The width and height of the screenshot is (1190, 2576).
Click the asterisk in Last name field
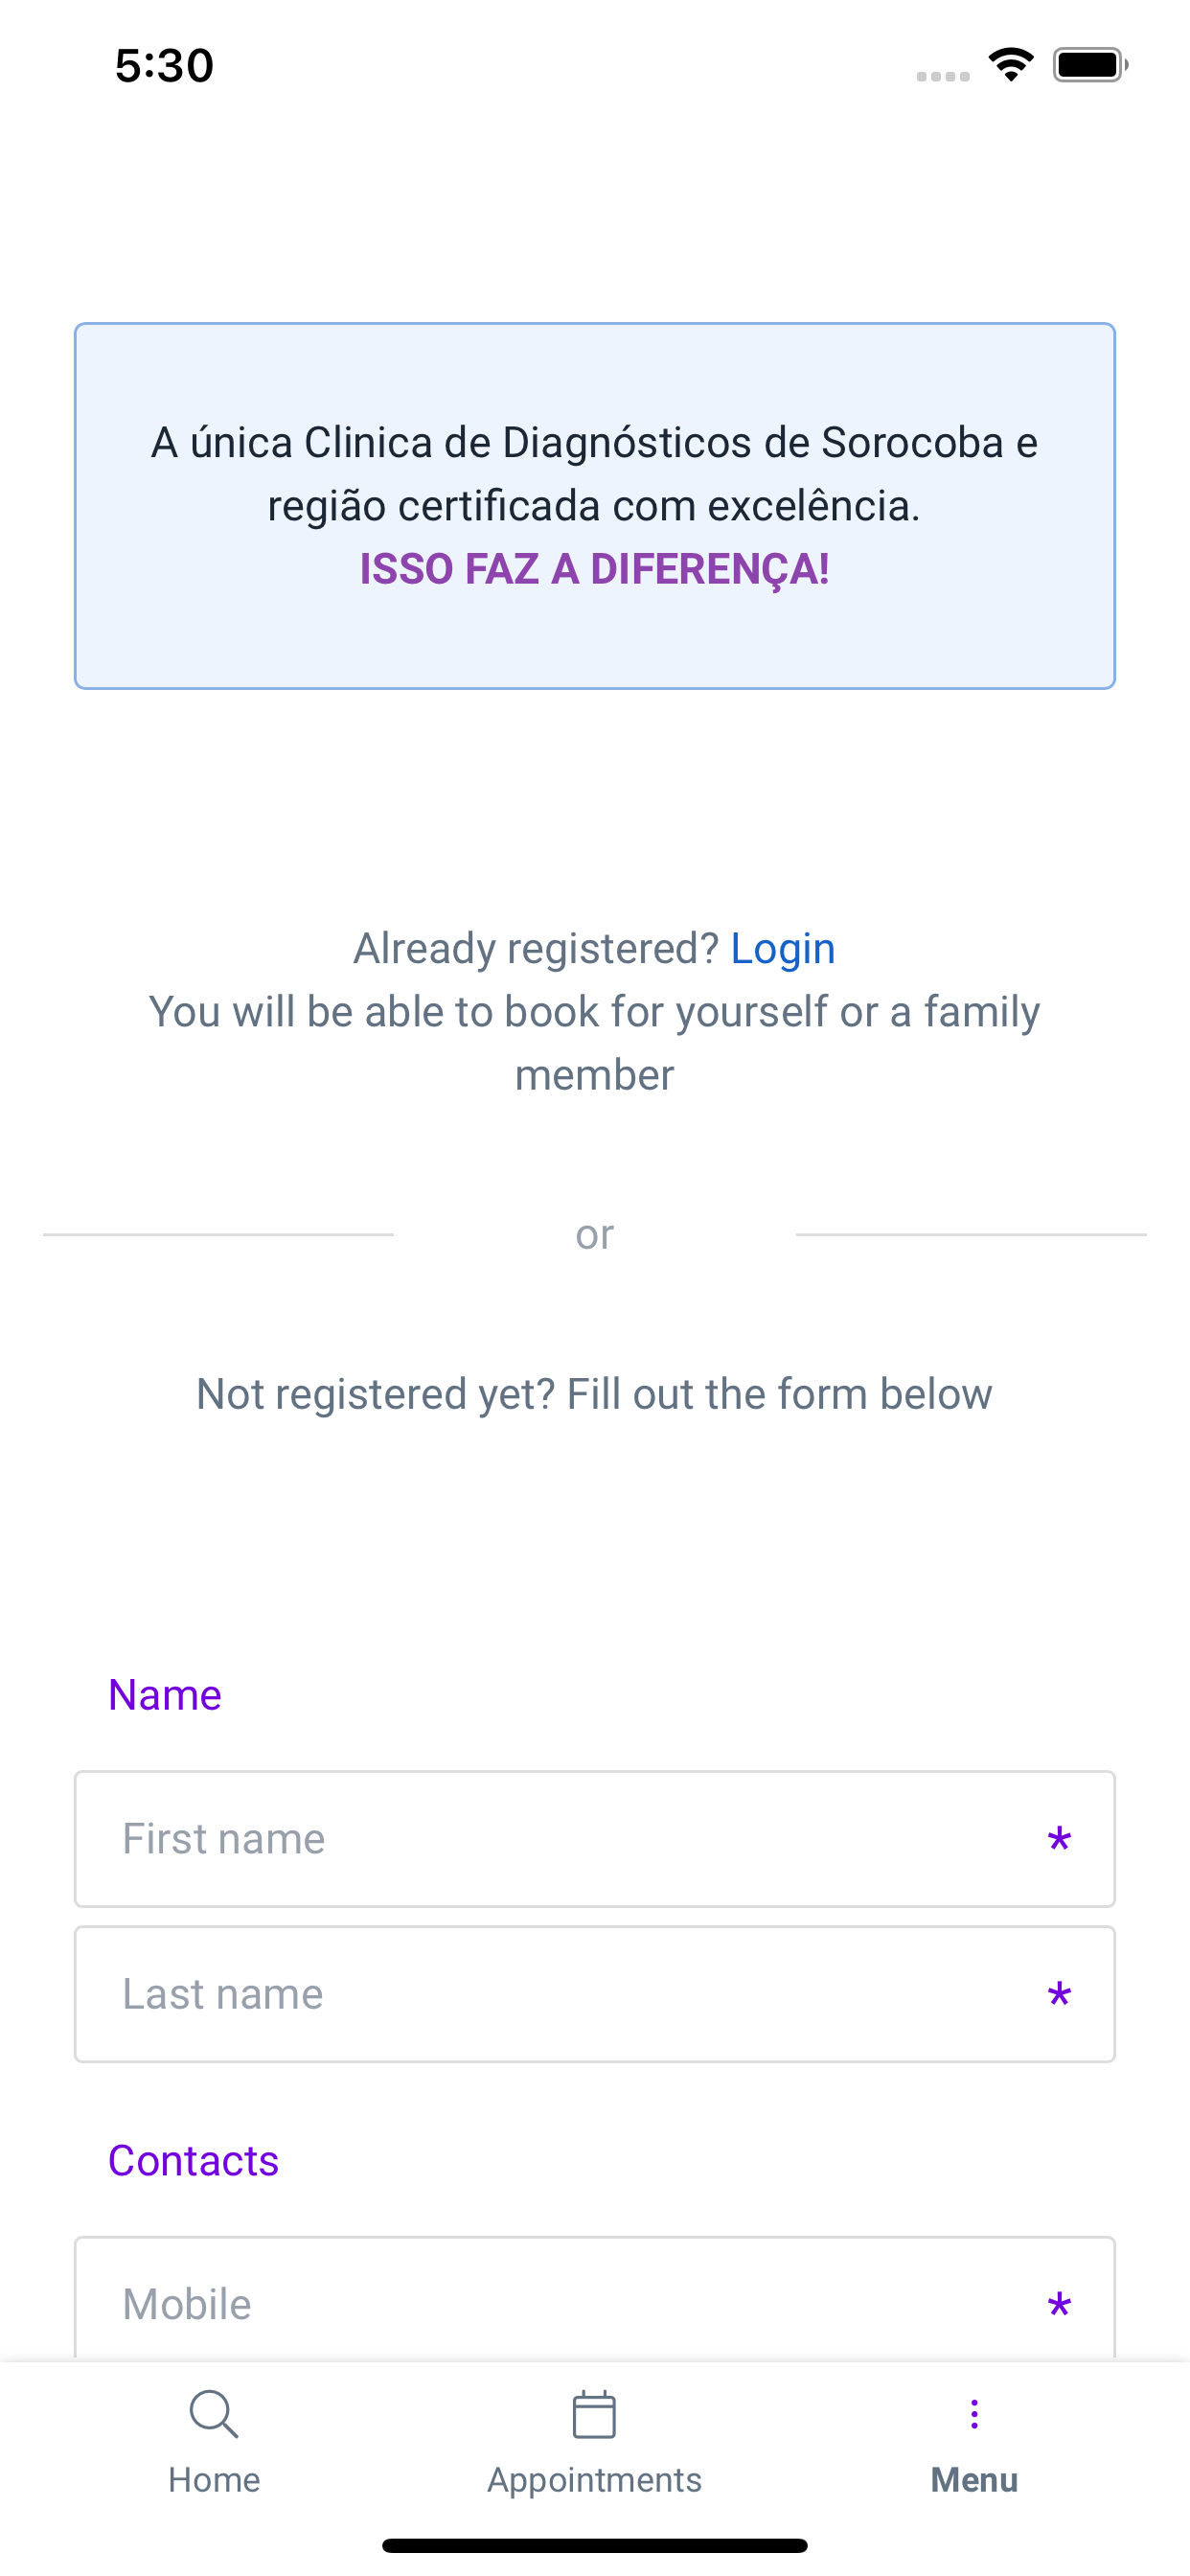click(x=1059, y=1997)
